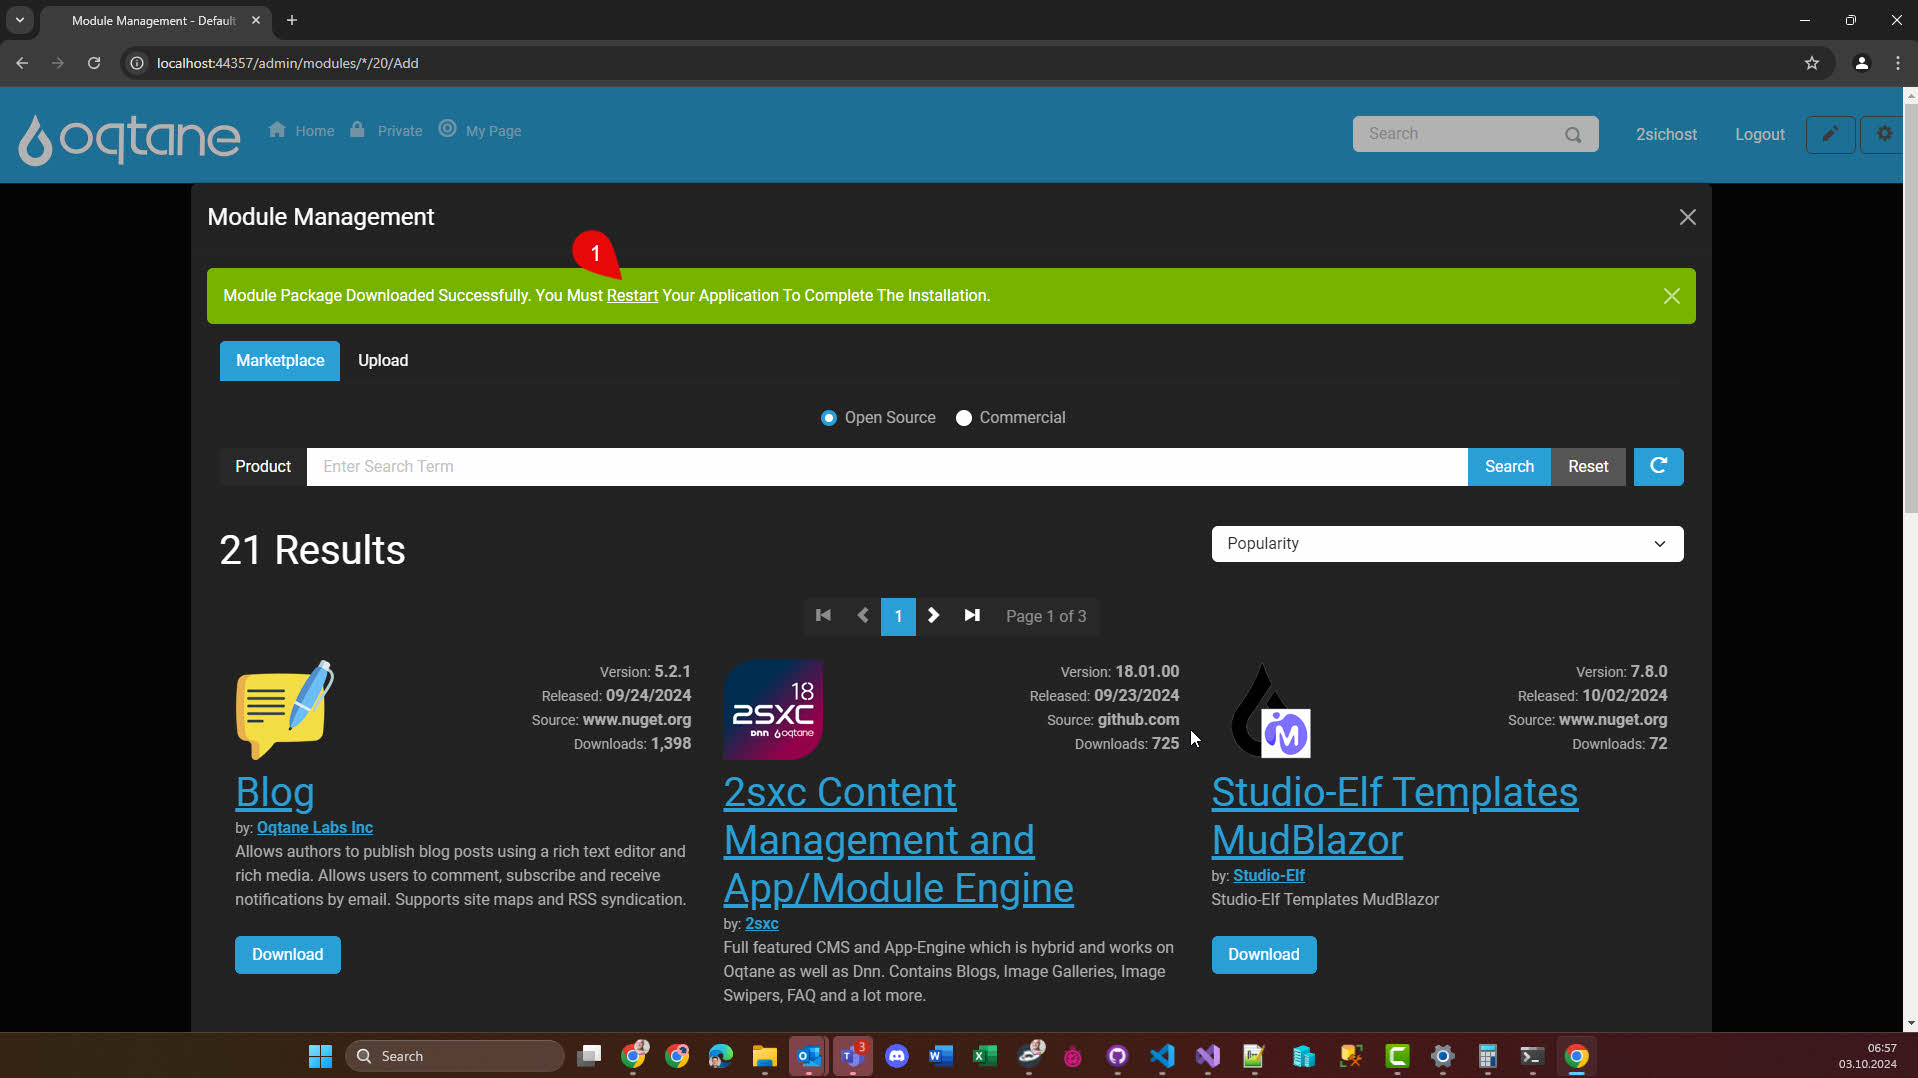
Task: Open the browser tab list dropdown
Action: pyautogui.click(x=19, y=20)
